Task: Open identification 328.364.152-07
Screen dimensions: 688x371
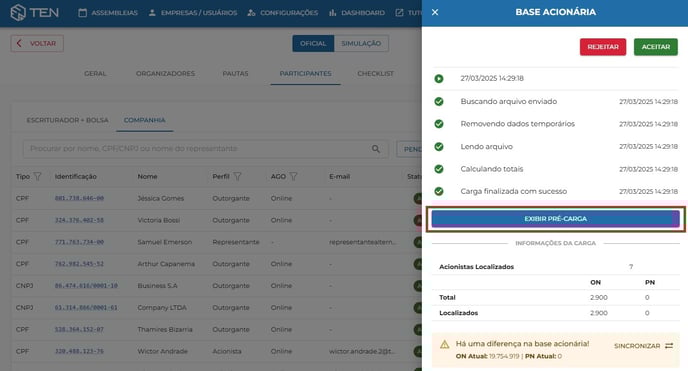Action: pos(79,329)
